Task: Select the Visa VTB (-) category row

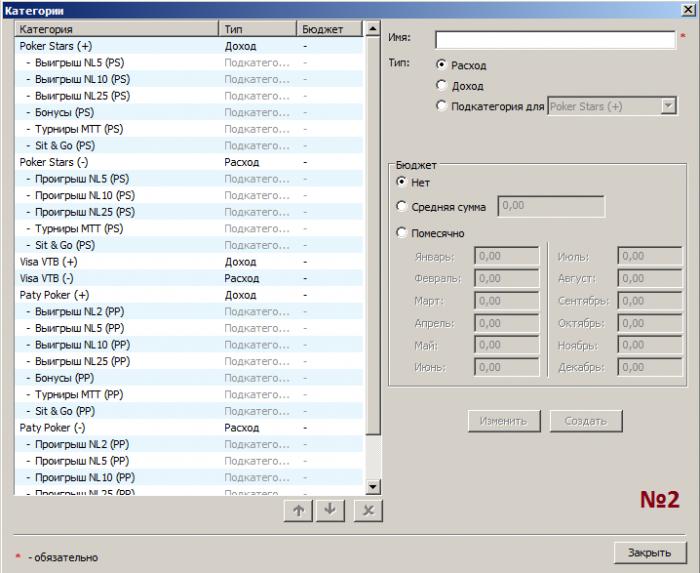Action: (x=189, y=278)
